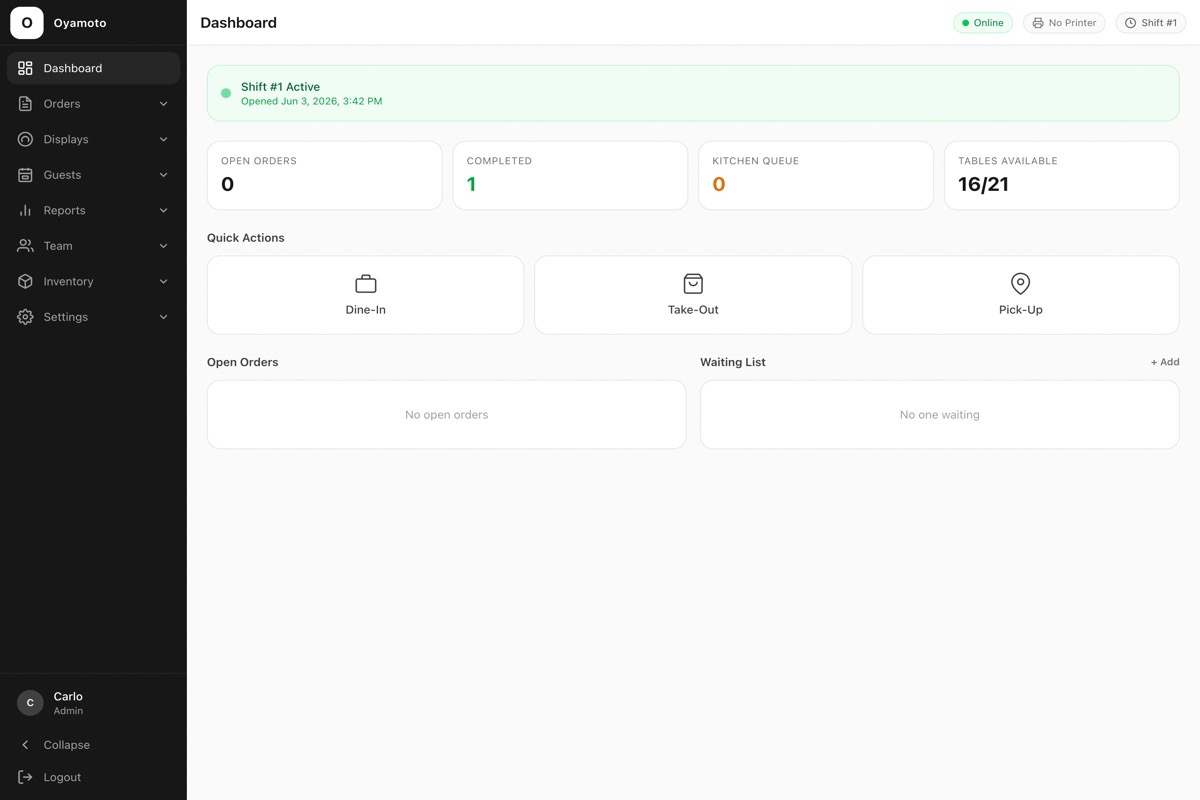The width and height of the screenshot is (1200, 800).
Task: Open the Open Orders stat card
Action: pos(324,175)
